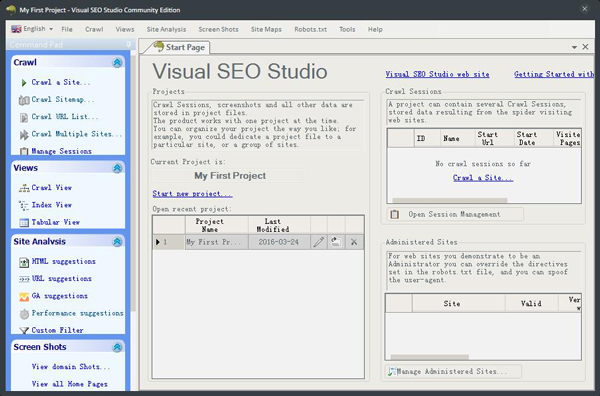Sort by Project Name column header
The height and width of the screenshot is (396, 600).
[217, 225]
